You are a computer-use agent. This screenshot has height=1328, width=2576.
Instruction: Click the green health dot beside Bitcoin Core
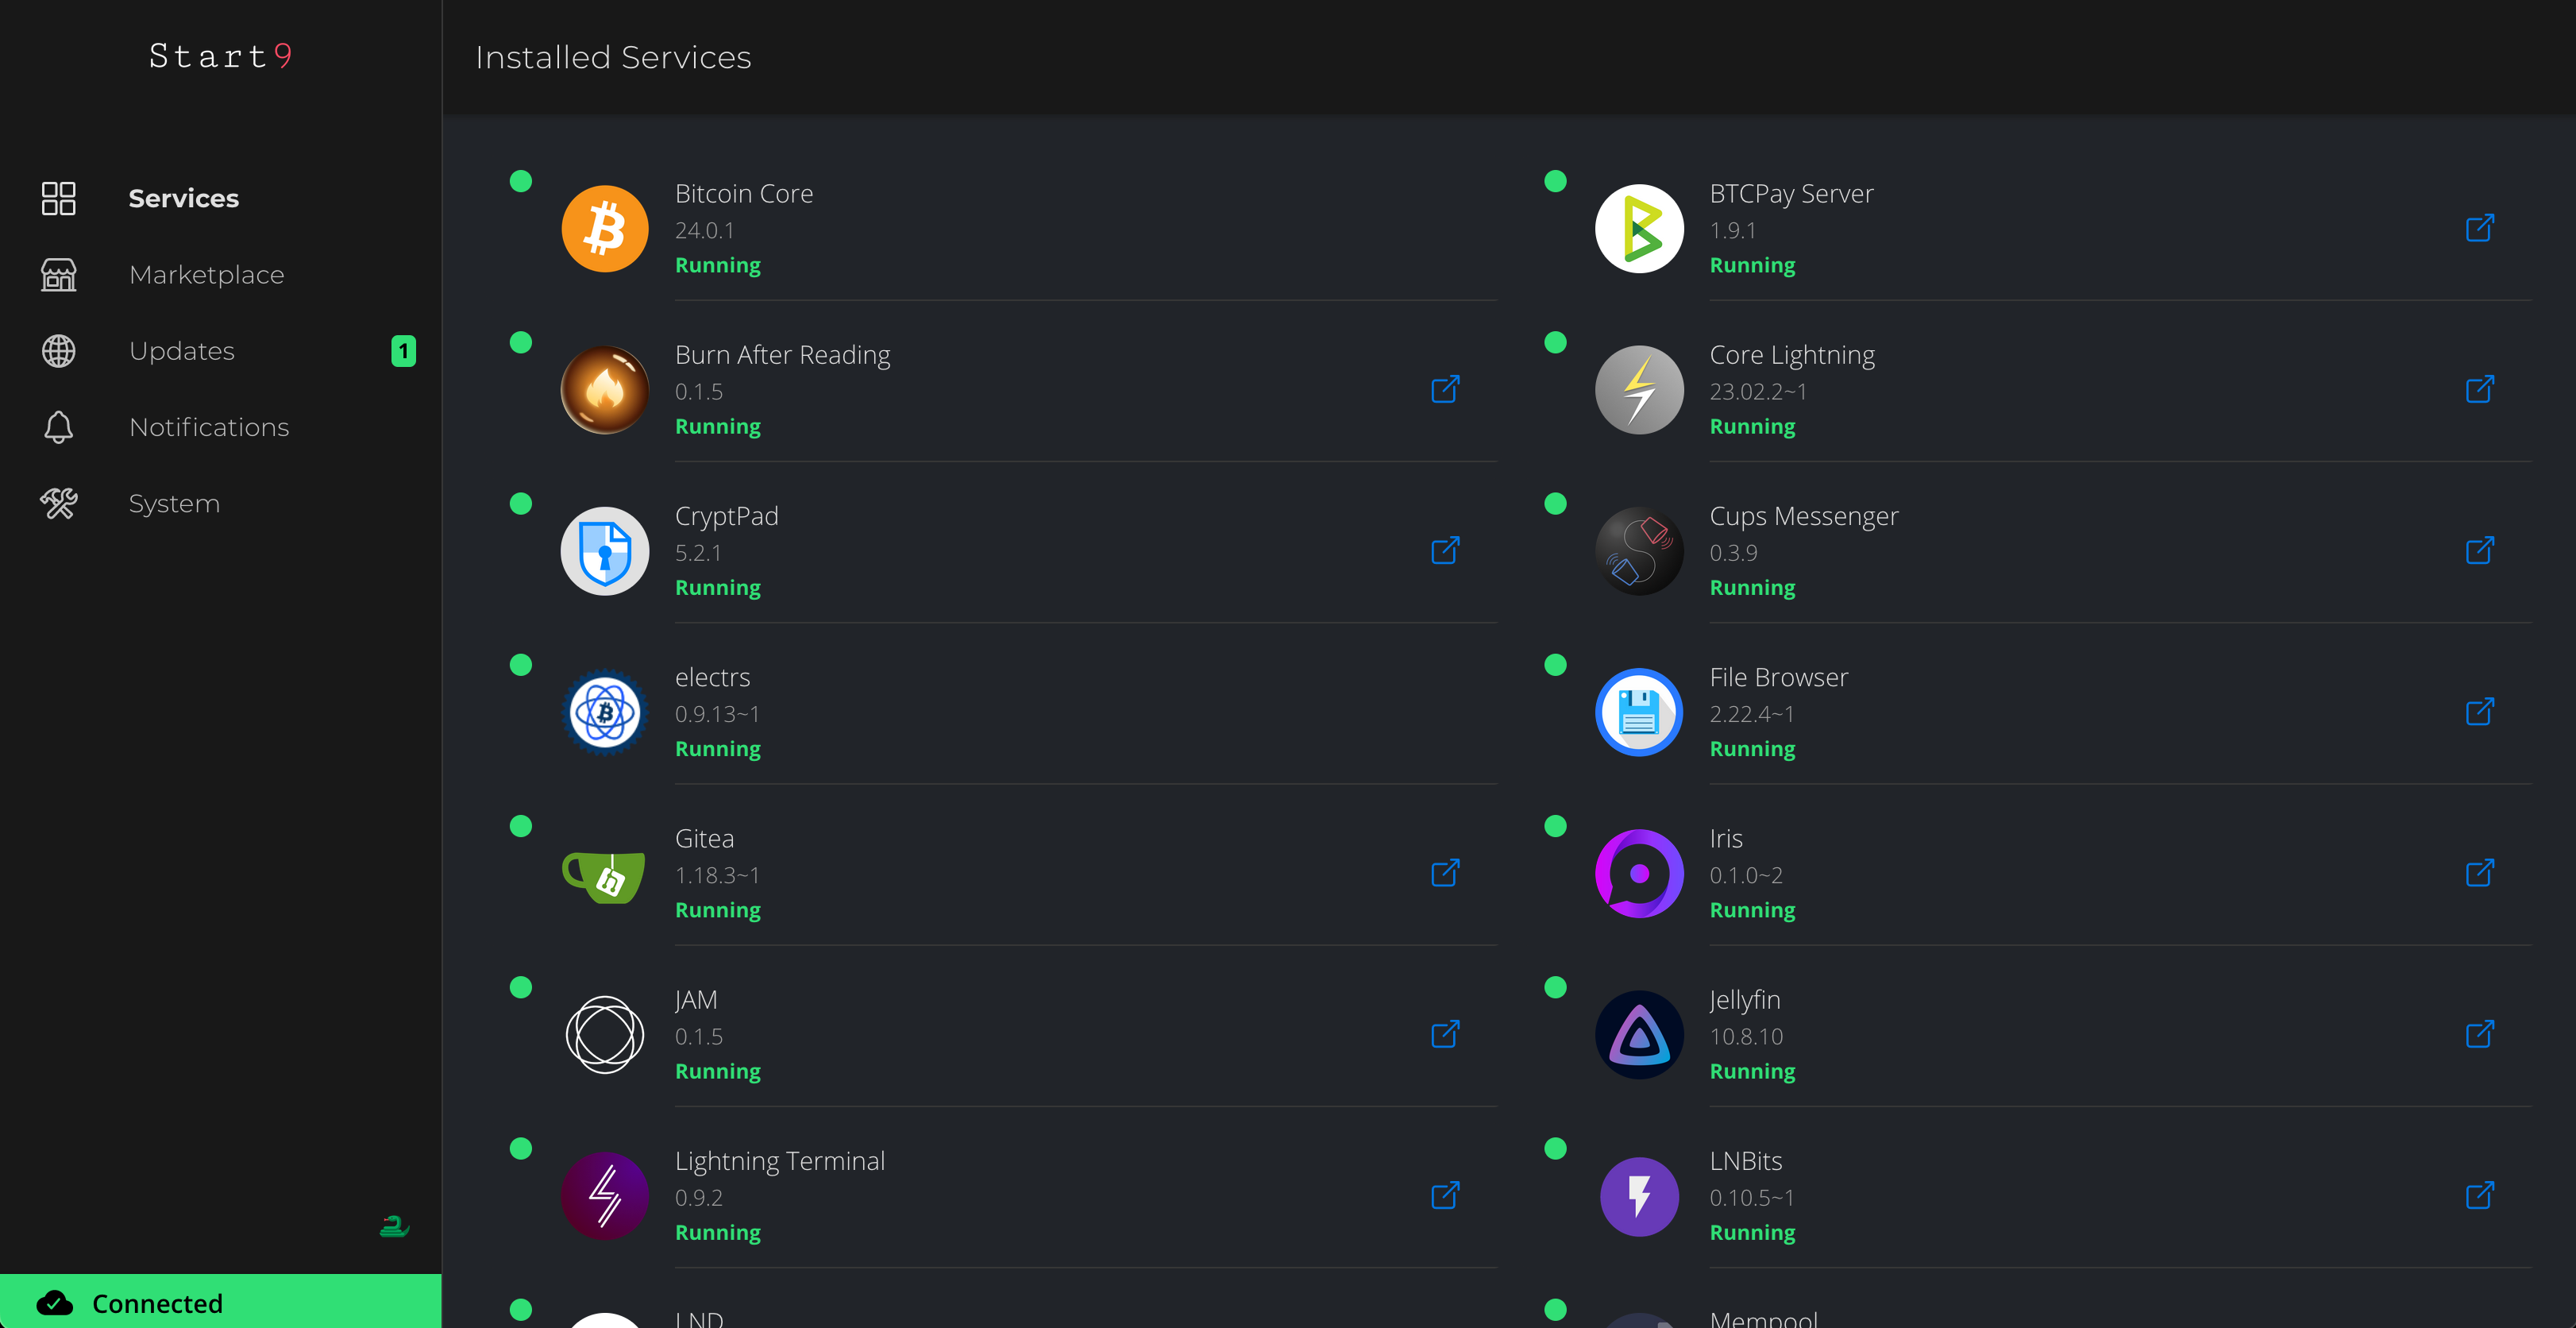pos(521,181)
